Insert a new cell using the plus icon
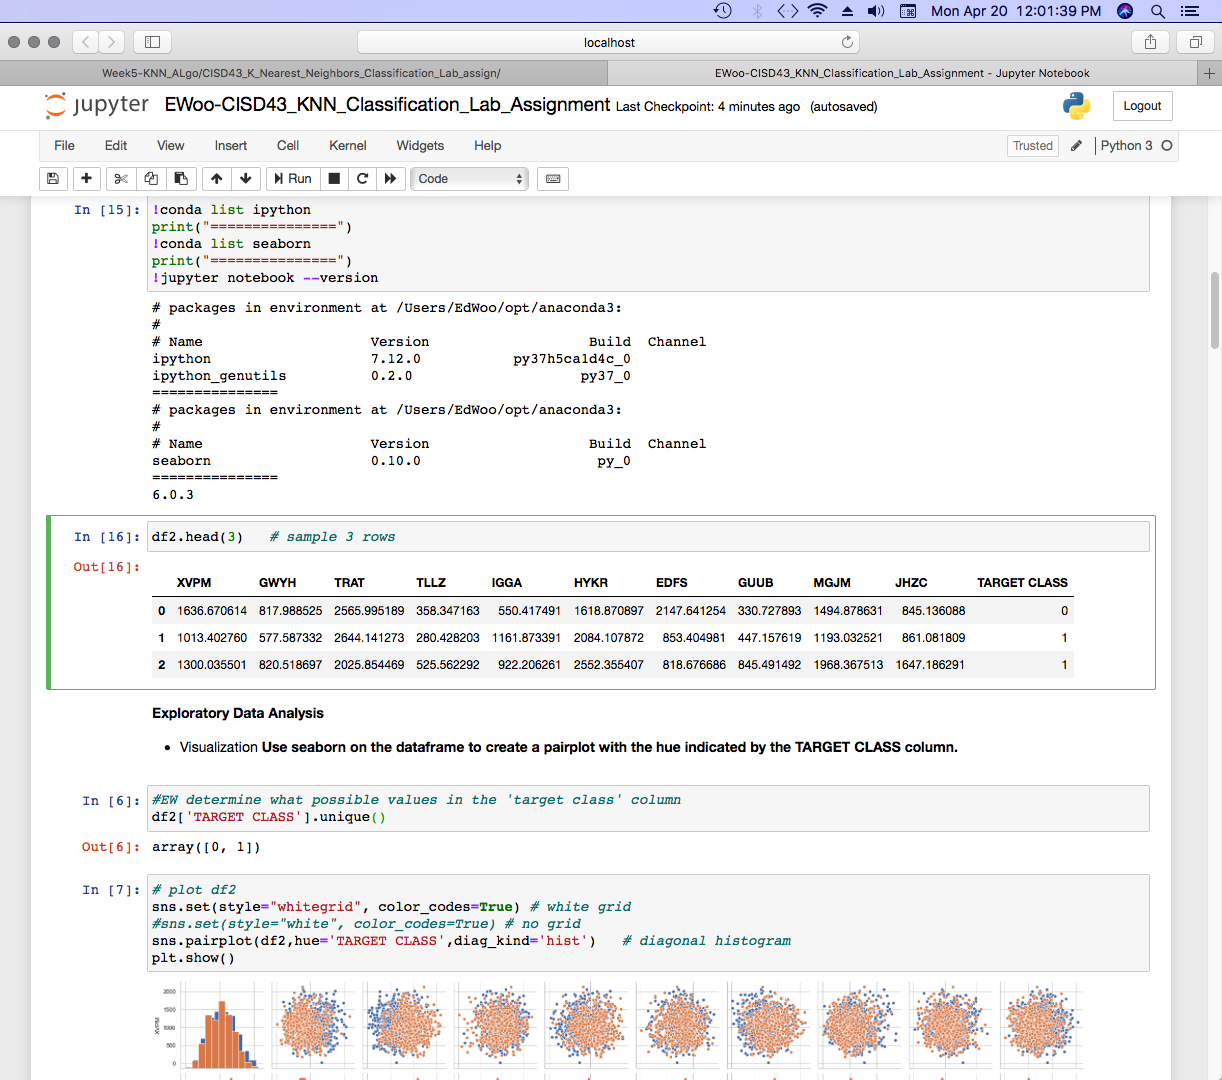 (x=86, y=178)
